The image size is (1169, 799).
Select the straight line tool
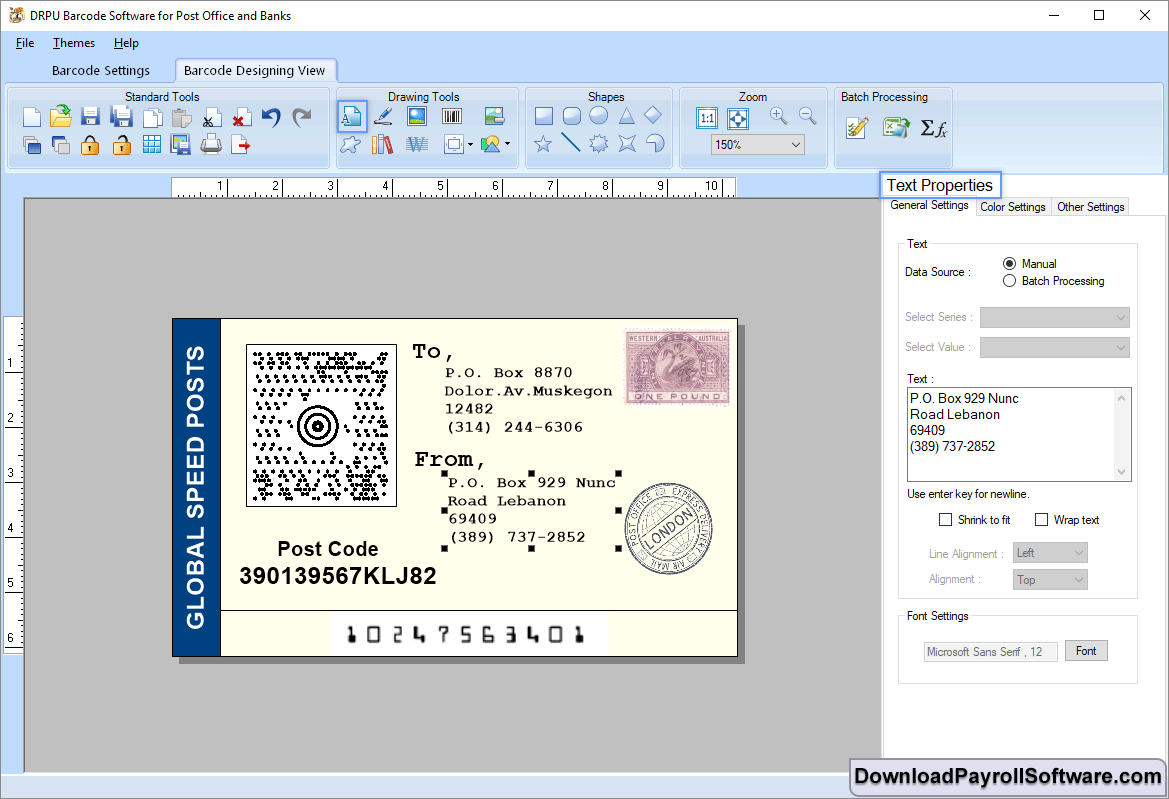571,142
